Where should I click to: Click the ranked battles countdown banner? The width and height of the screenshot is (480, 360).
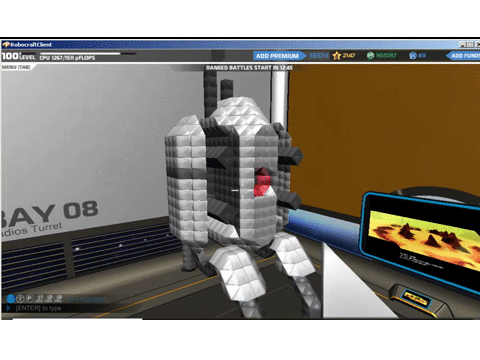tap(249, 68)
